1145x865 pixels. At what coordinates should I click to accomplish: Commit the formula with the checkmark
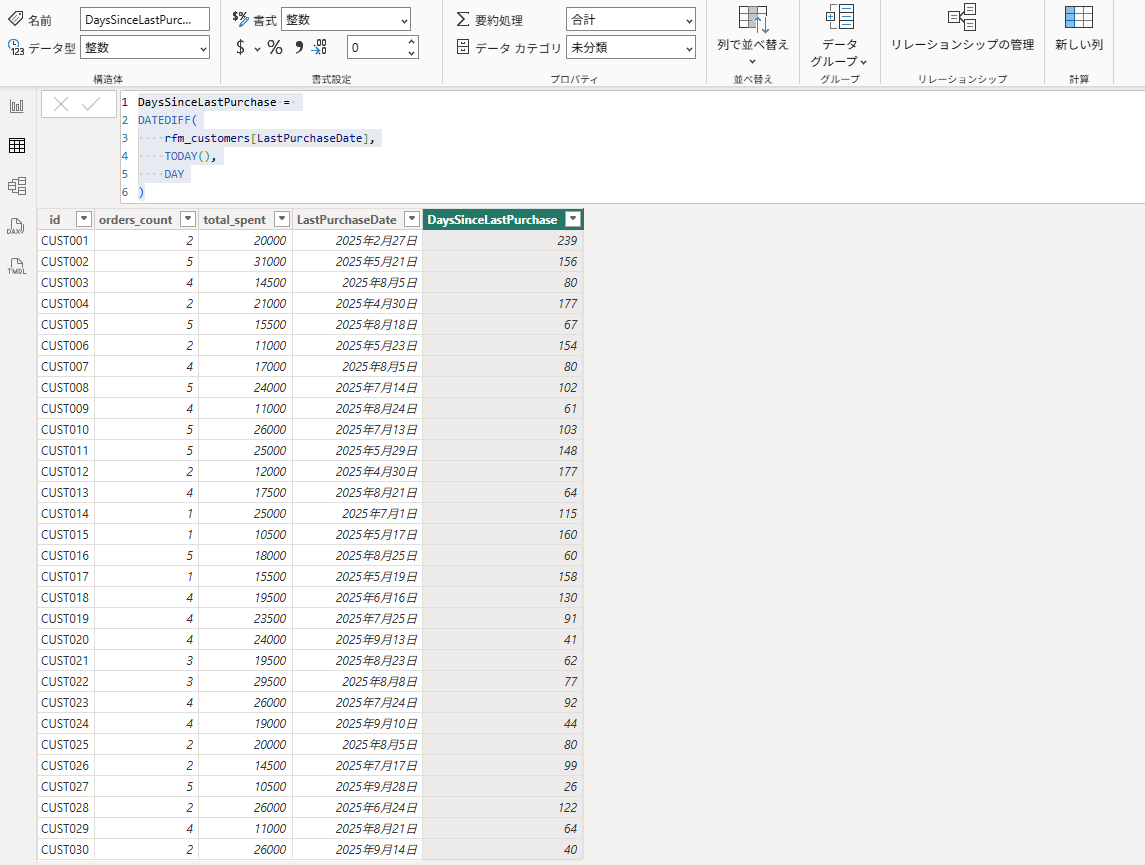point(92,104)
